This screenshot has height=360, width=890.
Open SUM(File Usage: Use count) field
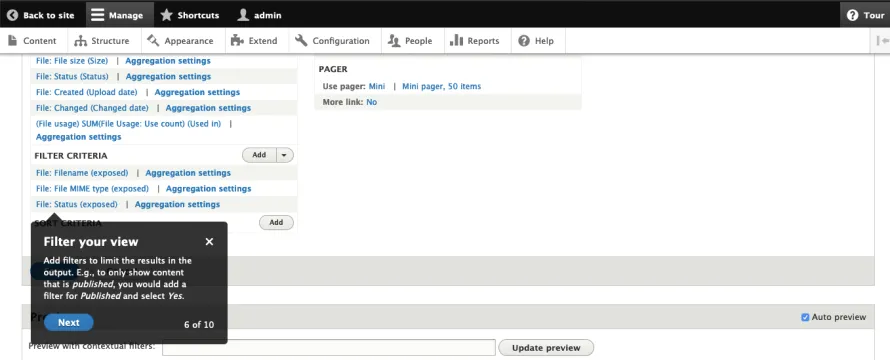(128, 123)
